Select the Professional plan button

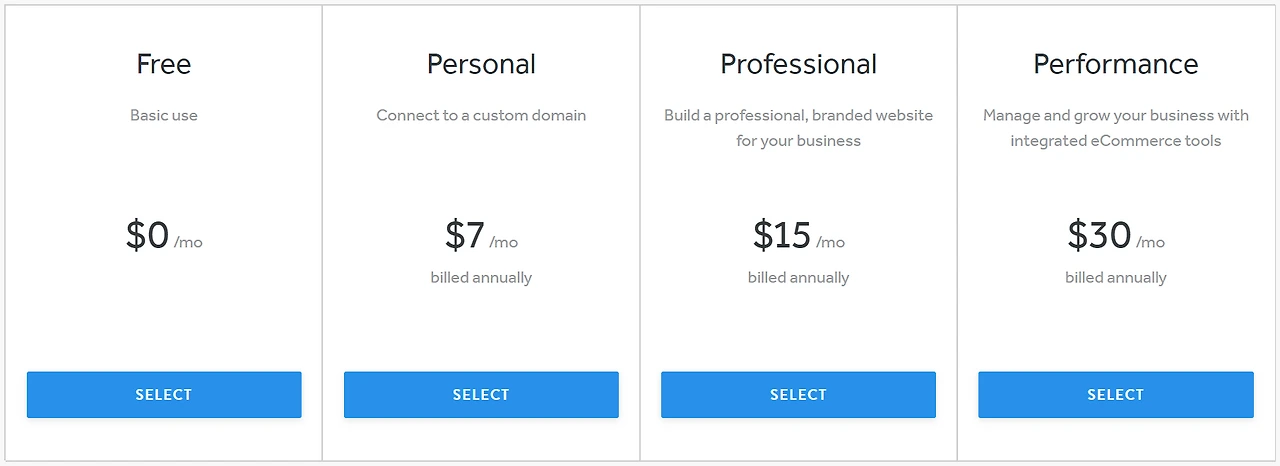tap(798, 395)
